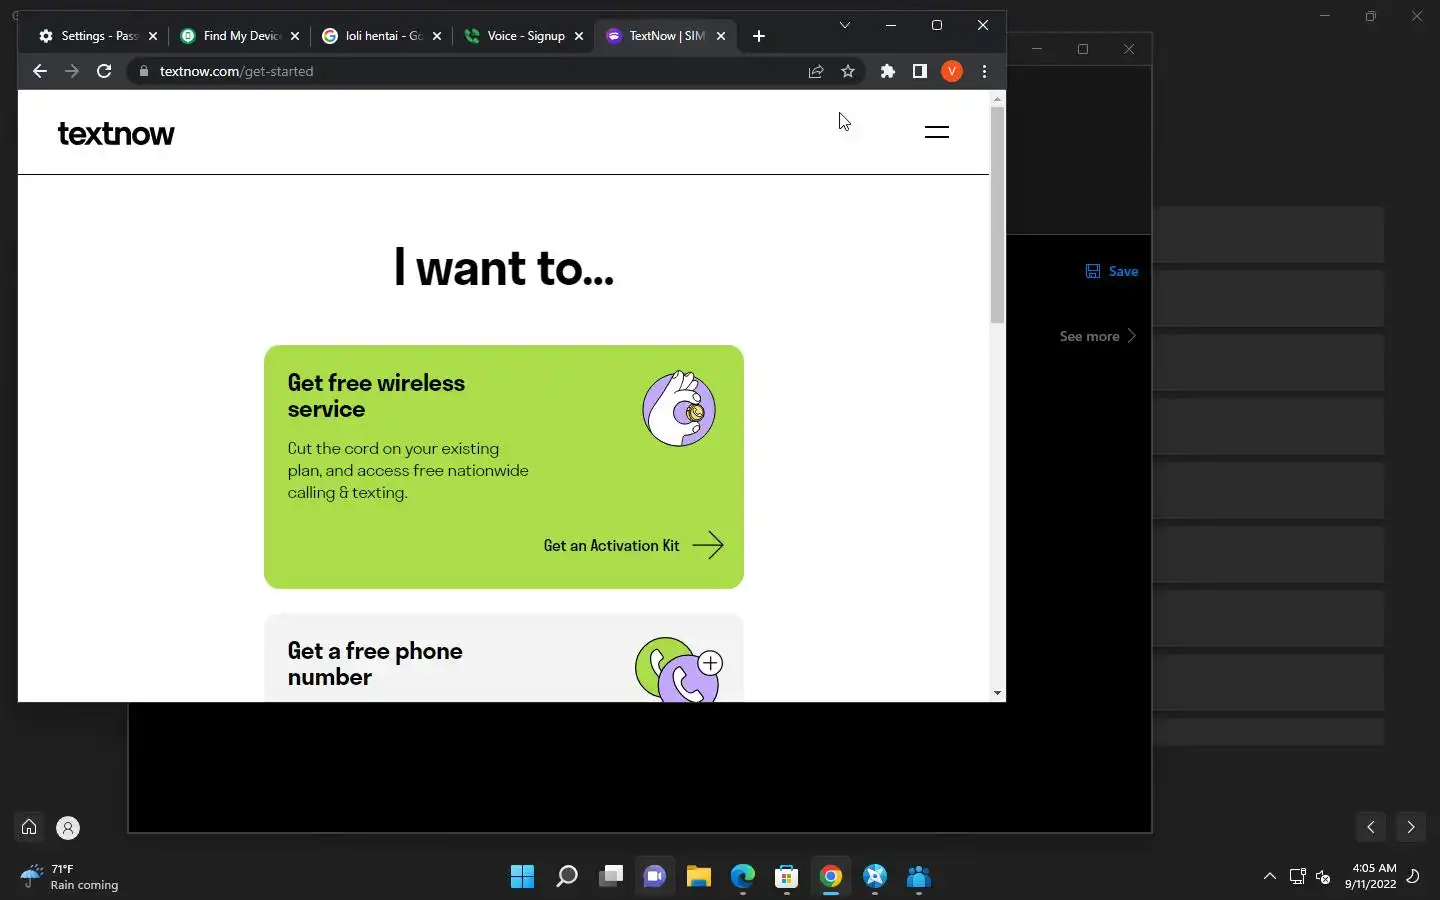Open the Get a free phone number card

pos(504,658)
